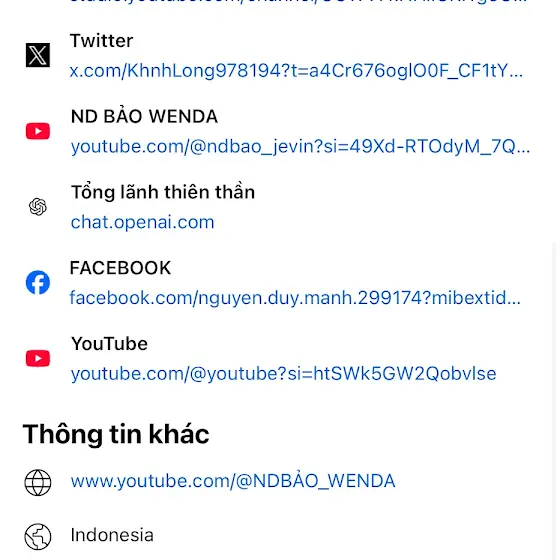Viewport: 560px width, 560px height.
Task: Open the chat.openai.com link
Action: tap(142, 222)
